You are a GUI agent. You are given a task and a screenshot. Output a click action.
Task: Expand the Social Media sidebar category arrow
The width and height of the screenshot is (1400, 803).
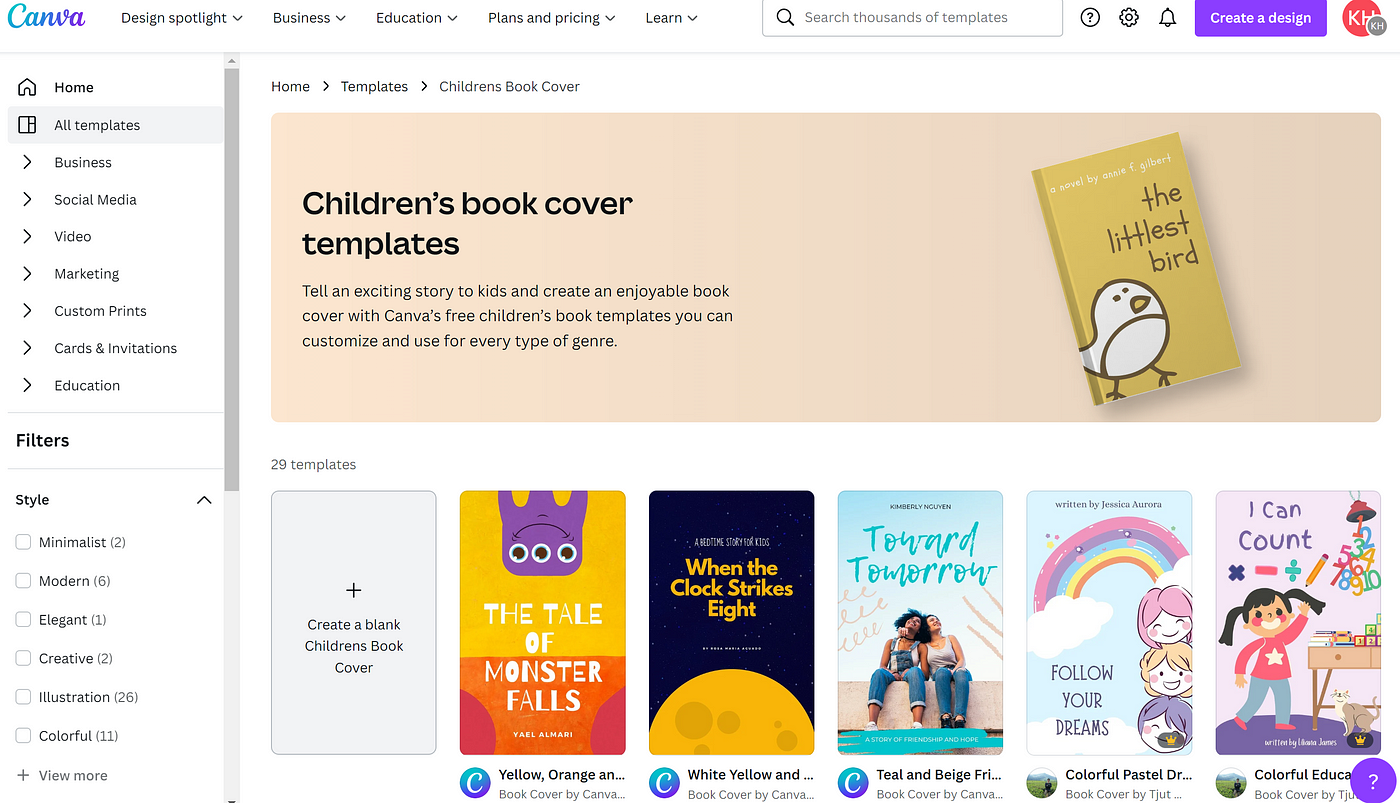click(x=27, y=199)
